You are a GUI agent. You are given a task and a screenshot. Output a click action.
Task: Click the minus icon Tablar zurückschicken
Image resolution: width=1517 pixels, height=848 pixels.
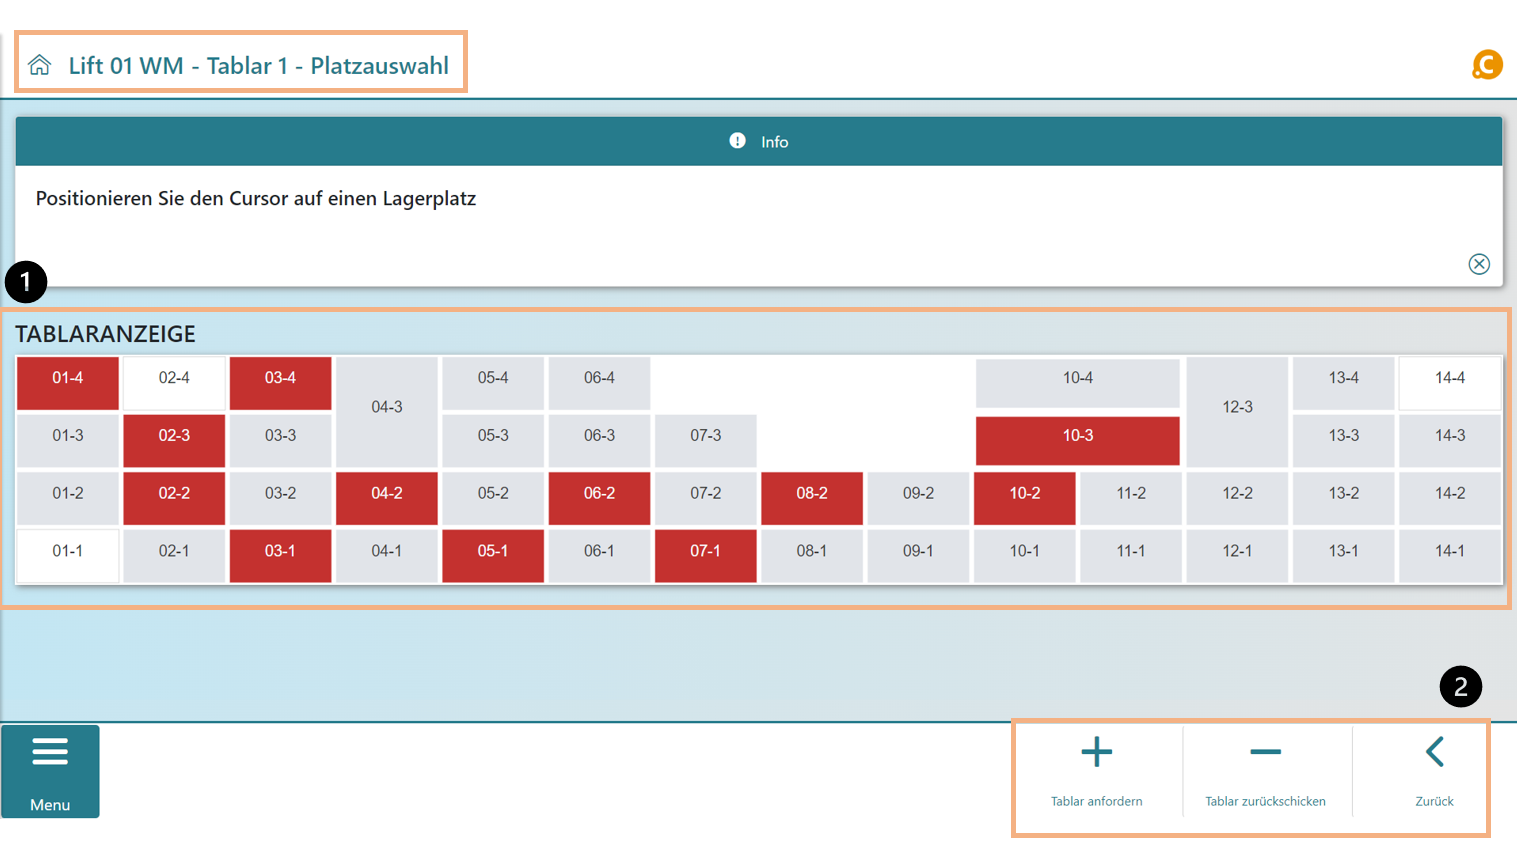pos(1265,753)
